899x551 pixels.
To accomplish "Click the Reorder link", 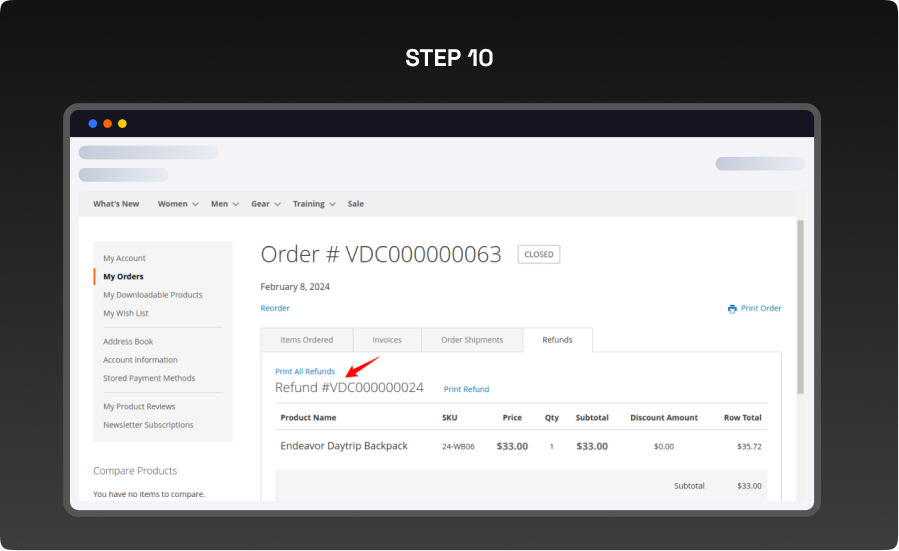I will (275, 308).
